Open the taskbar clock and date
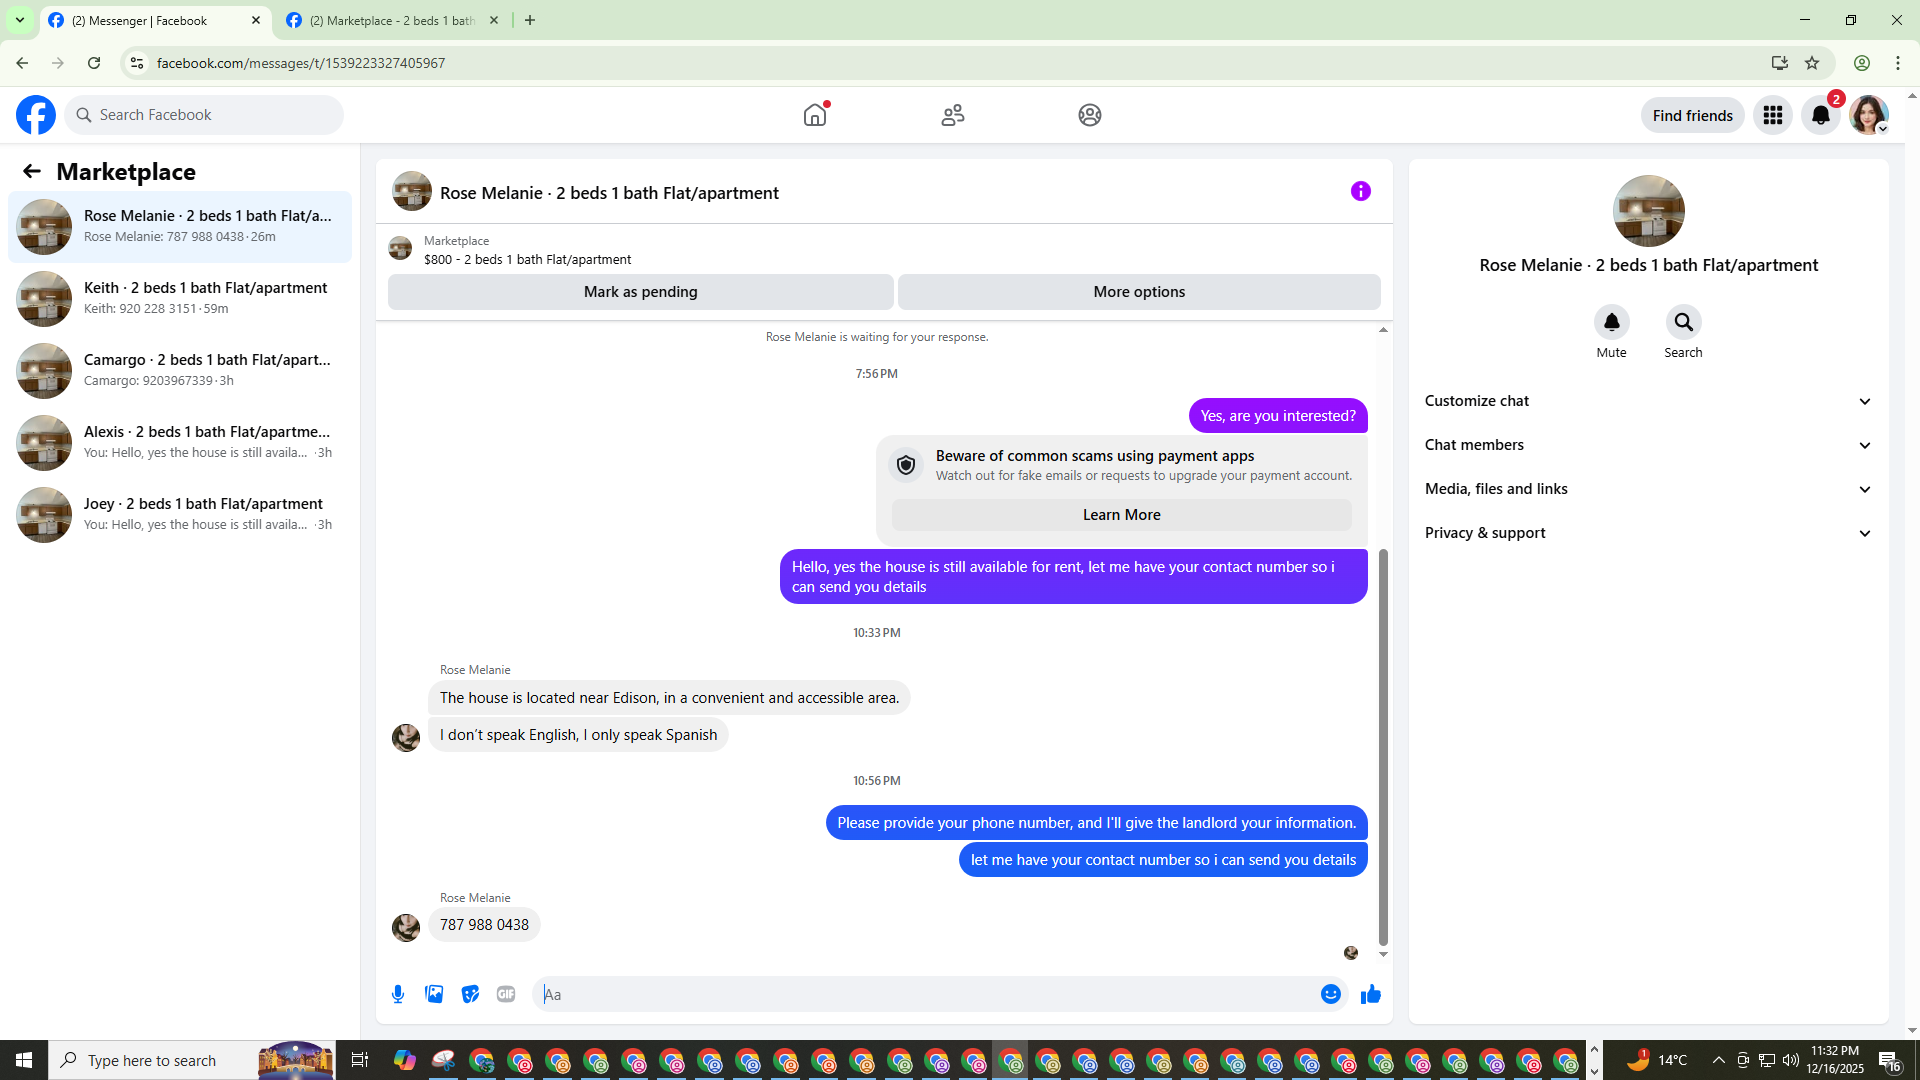This screenshot has height=1080, width=1920. tap(1834, 1060)
